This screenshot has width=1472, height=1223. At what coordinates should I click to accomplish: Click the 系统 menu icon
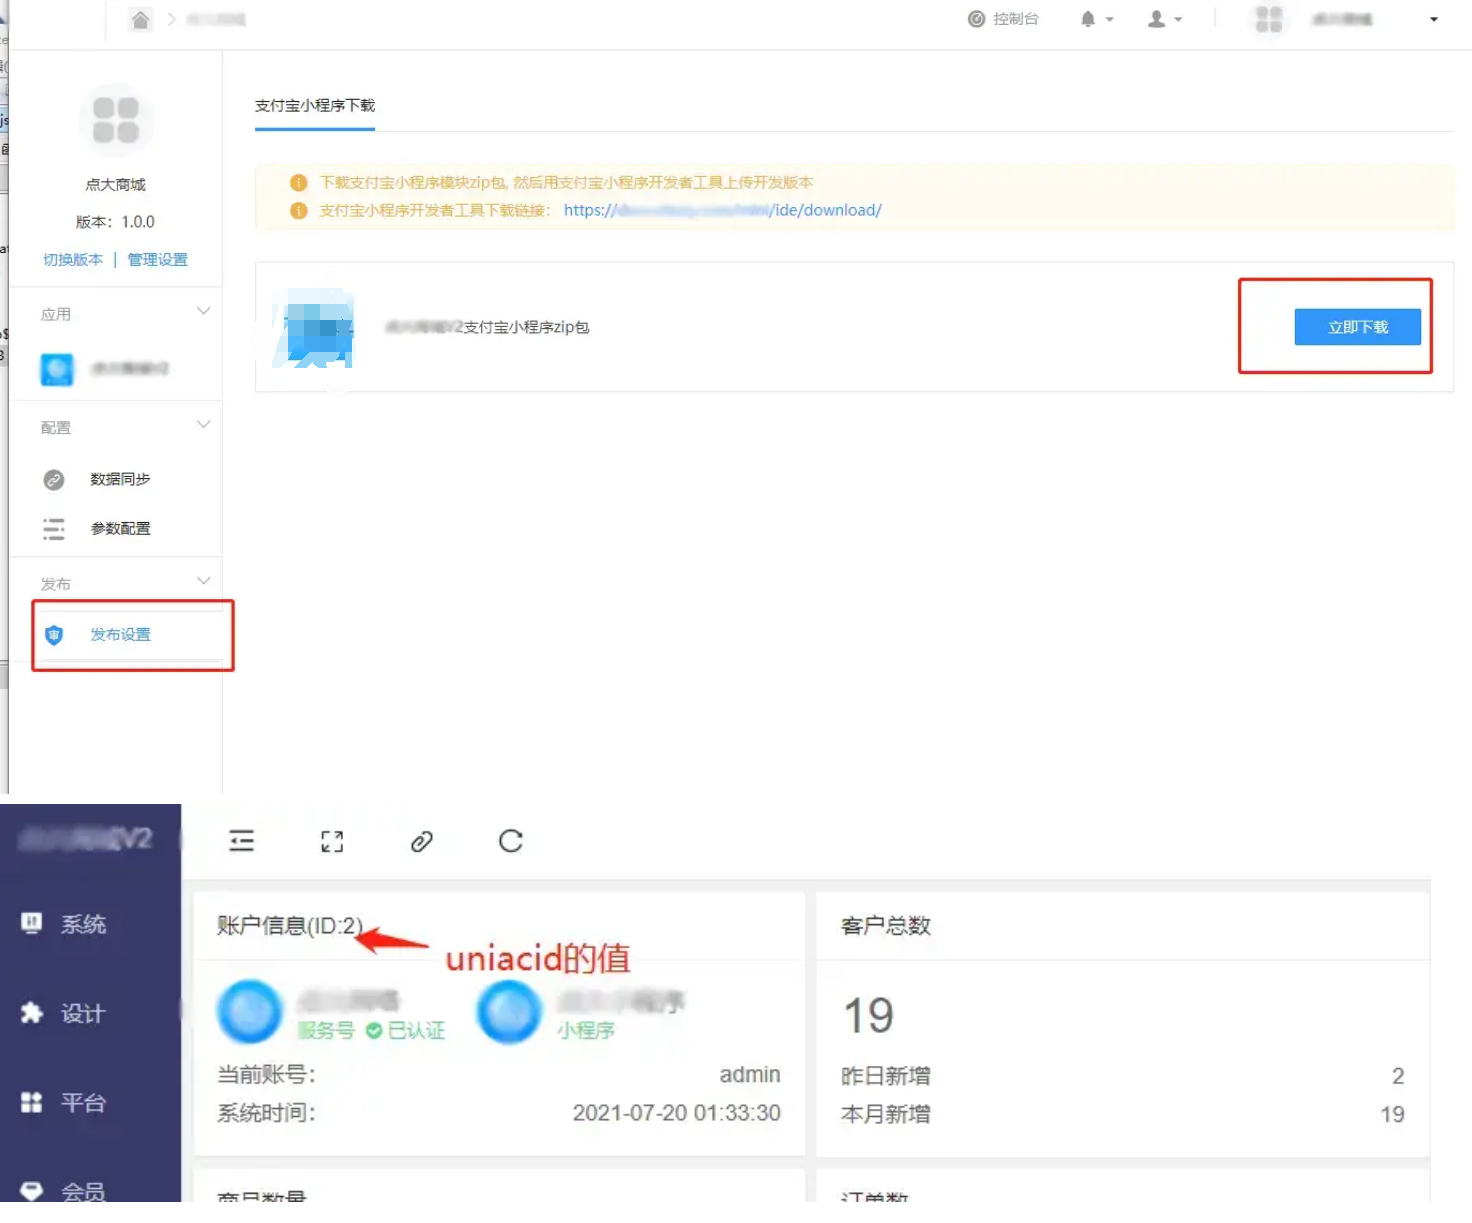[x=32, y=923]
